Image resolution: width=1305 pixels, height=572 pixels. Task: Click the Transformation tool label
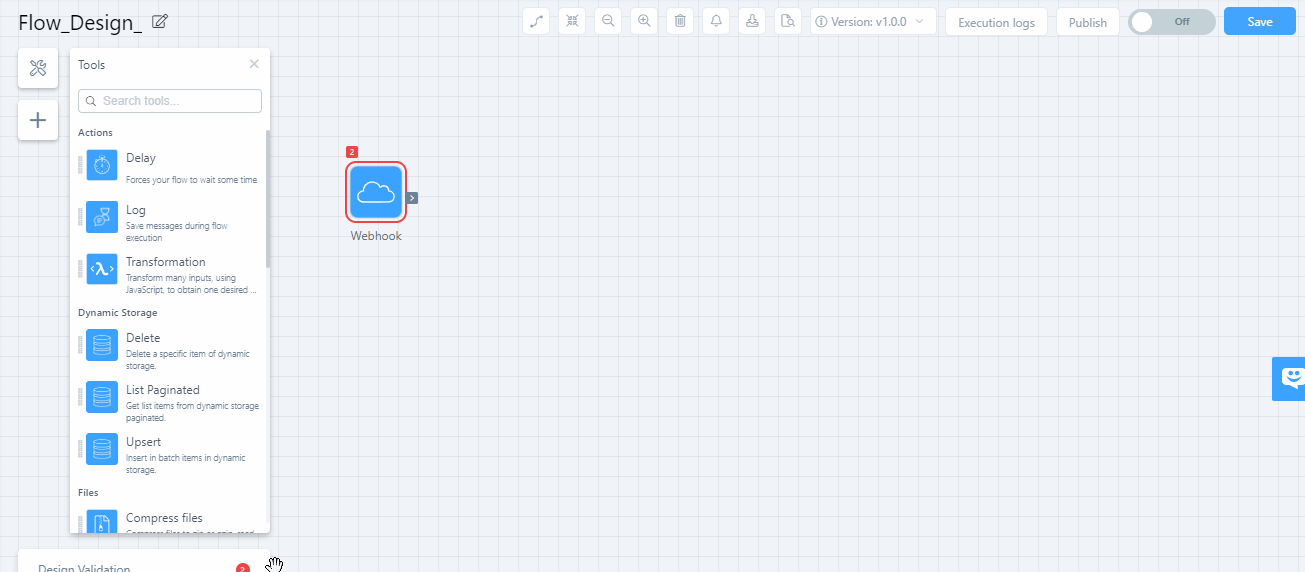pos(166,262)
